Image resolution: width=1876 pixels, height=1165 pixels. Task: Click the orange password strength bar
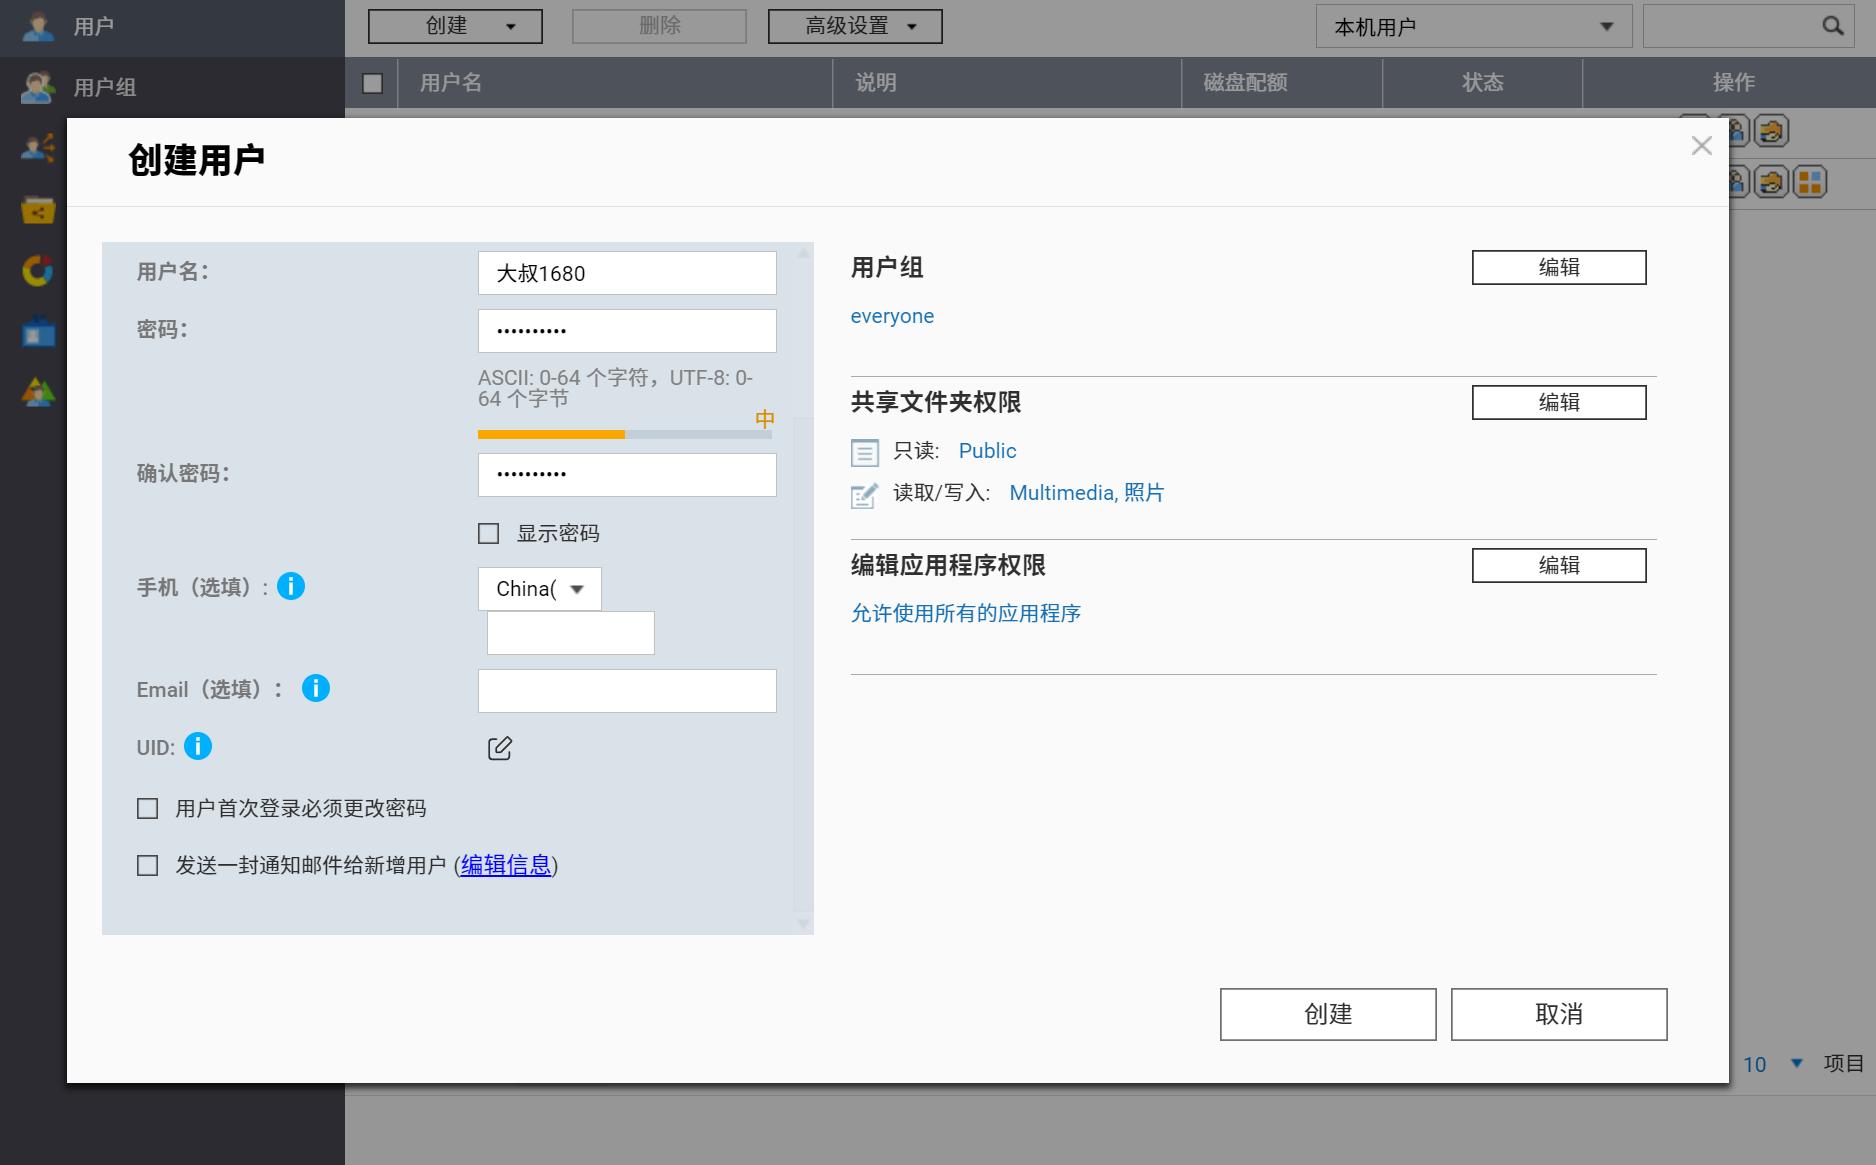point(550,434)
